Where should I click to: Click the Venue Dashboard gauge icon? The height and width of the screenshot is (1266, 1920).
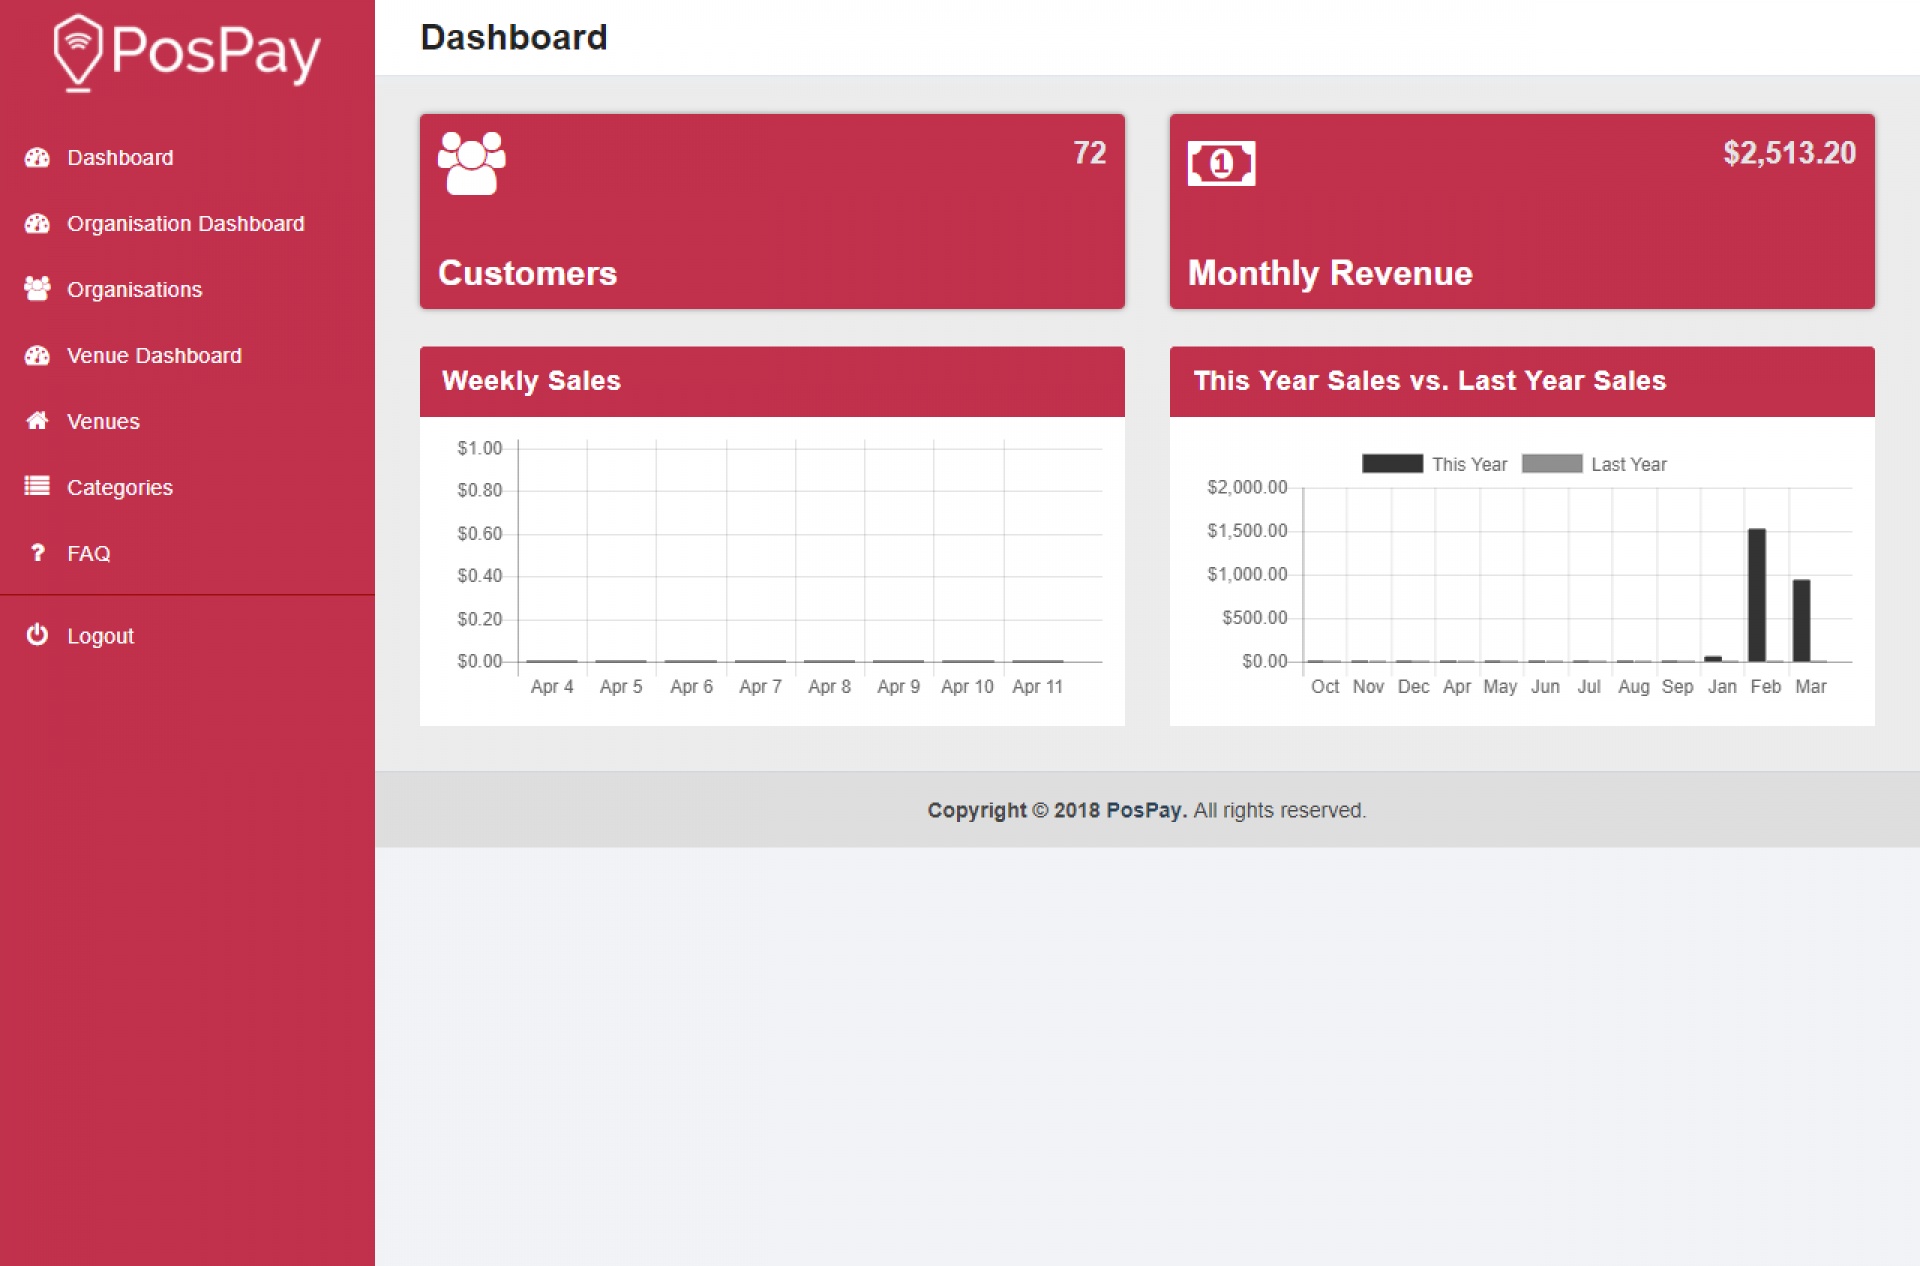click(37, 356)
